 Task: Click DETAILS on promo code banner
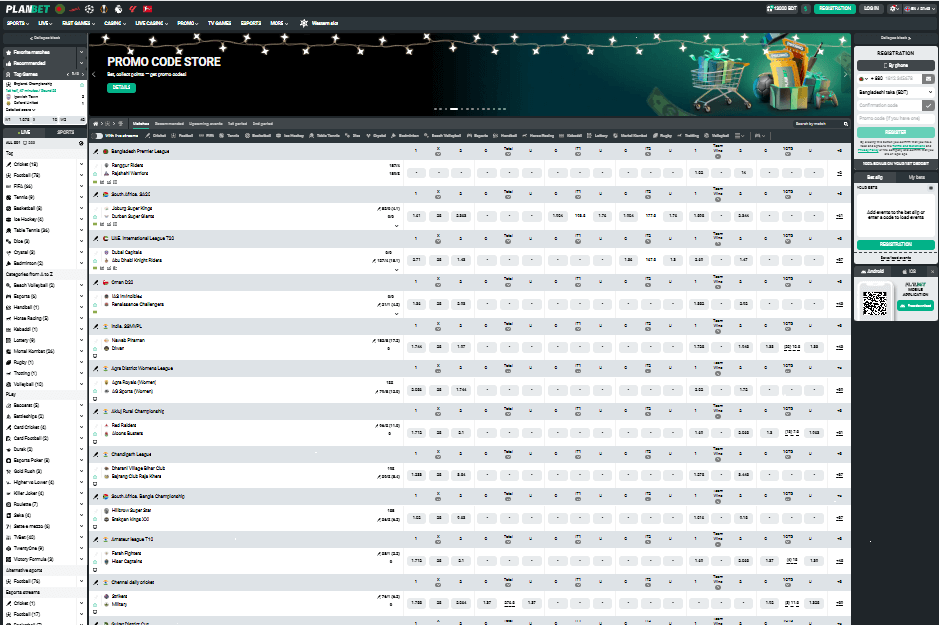(121, 87)
